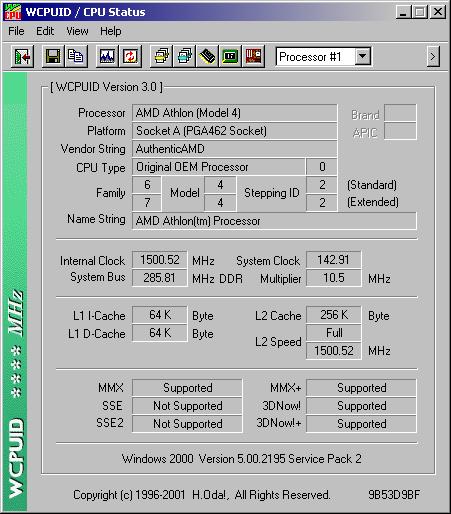Click the Multiplier value 10.5
451x514 pixels.
(334, 278)
